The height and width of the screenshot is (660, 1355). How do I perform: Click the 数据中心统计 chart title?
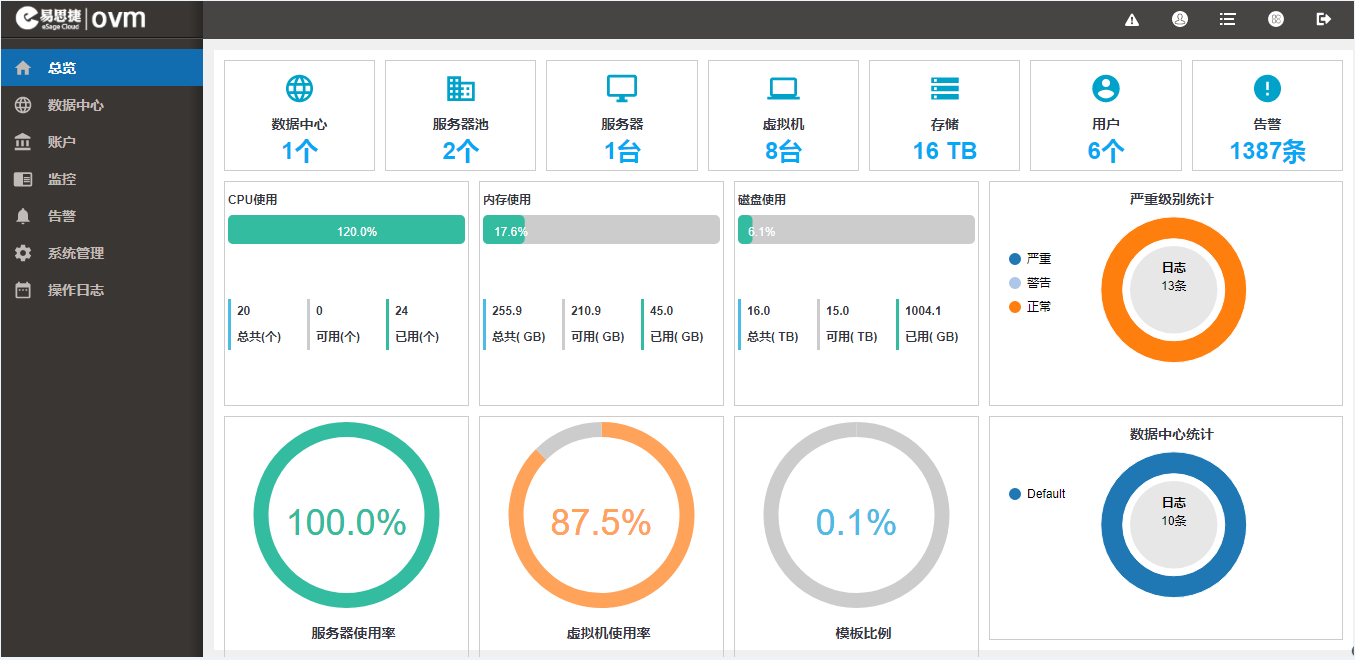(x=1172, y=434)
